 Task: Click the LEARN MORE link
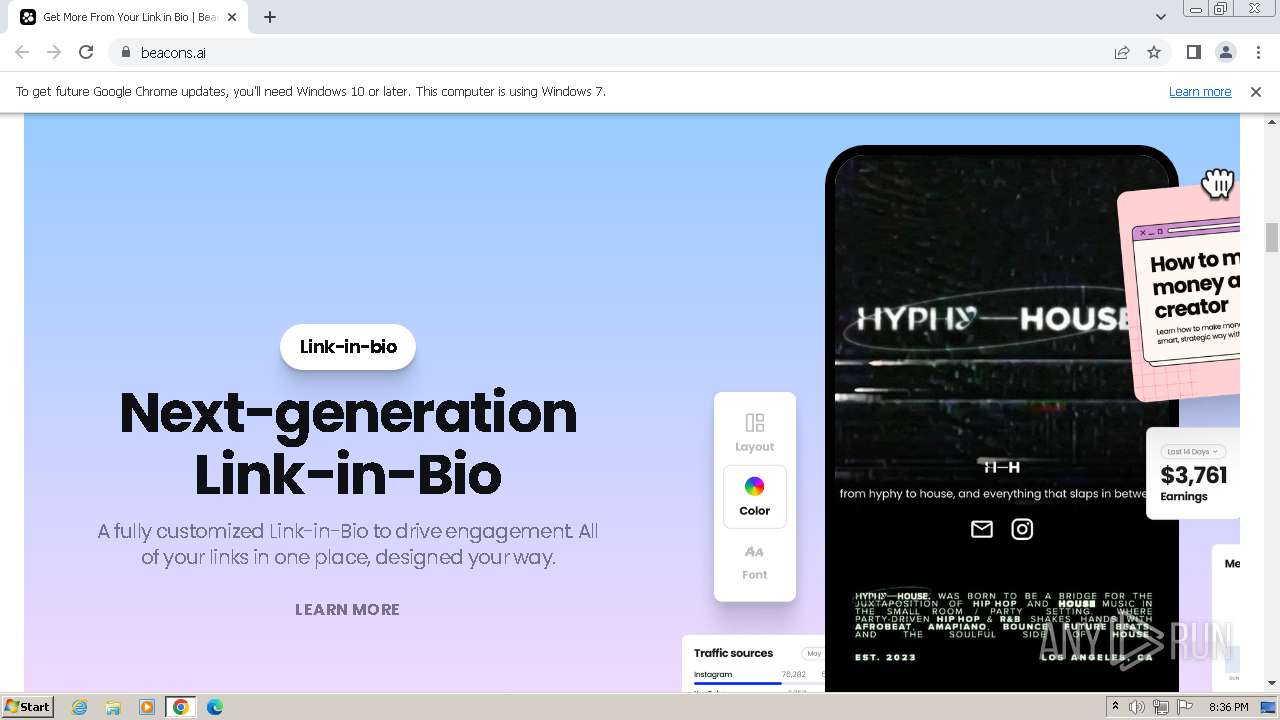[347, 609]
